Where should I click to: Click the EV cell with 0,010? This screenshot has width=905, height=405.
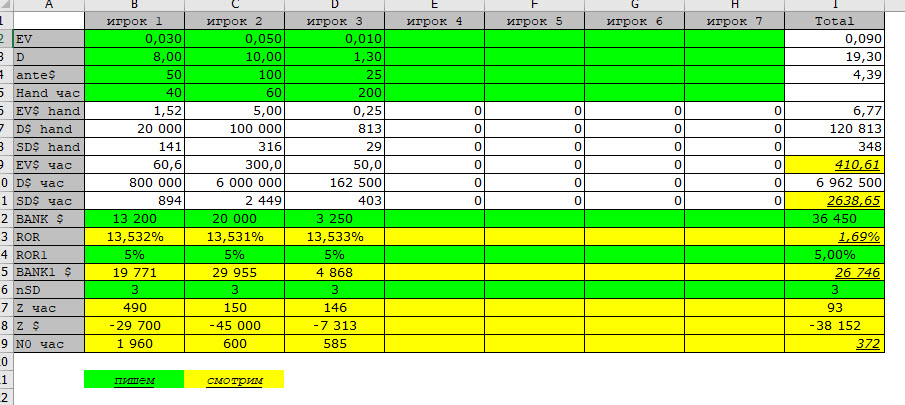(x=335, y=39)
